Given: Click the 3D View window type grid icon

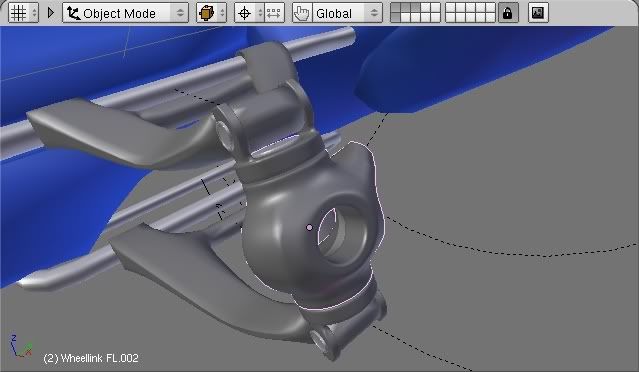Looking at the screenshot, I should click(x=18, y=13).
